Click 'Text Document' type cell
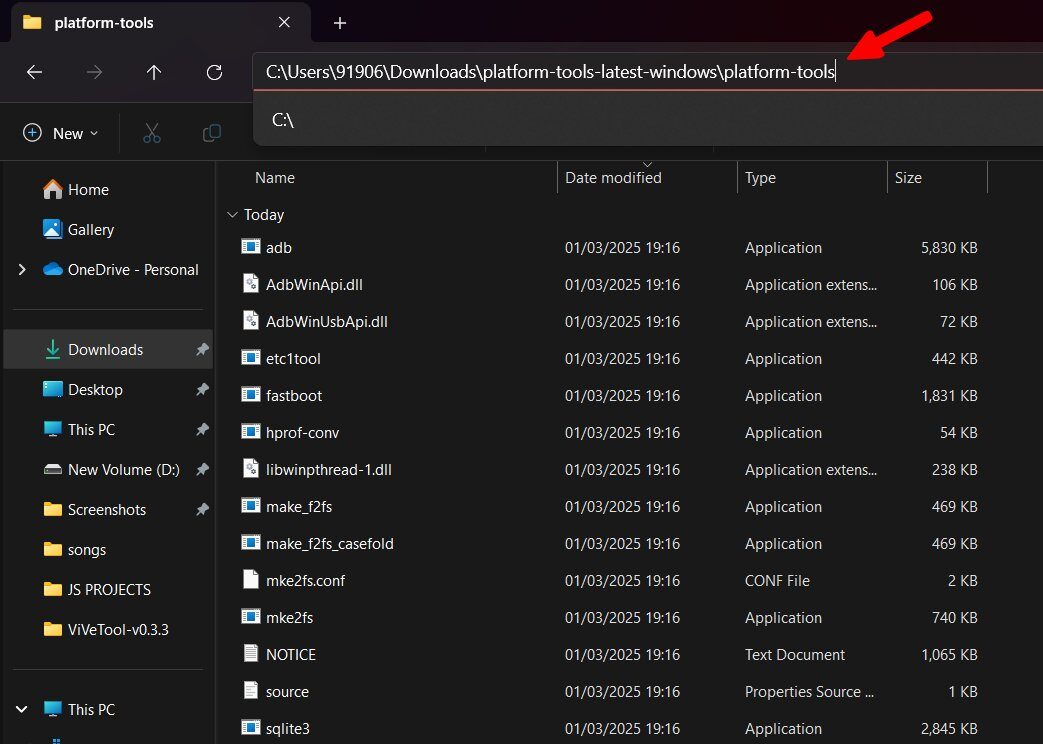 click(795, 654)
